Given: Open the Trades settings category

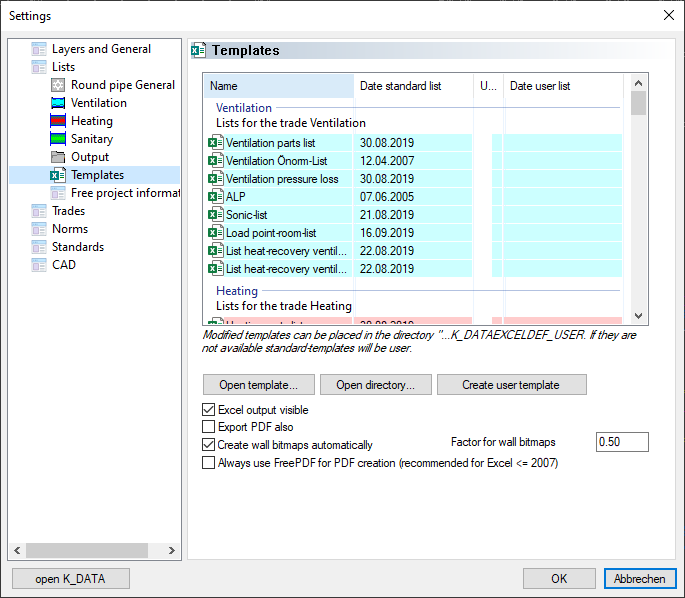Looking at the screenshot, I should (68, 211).
